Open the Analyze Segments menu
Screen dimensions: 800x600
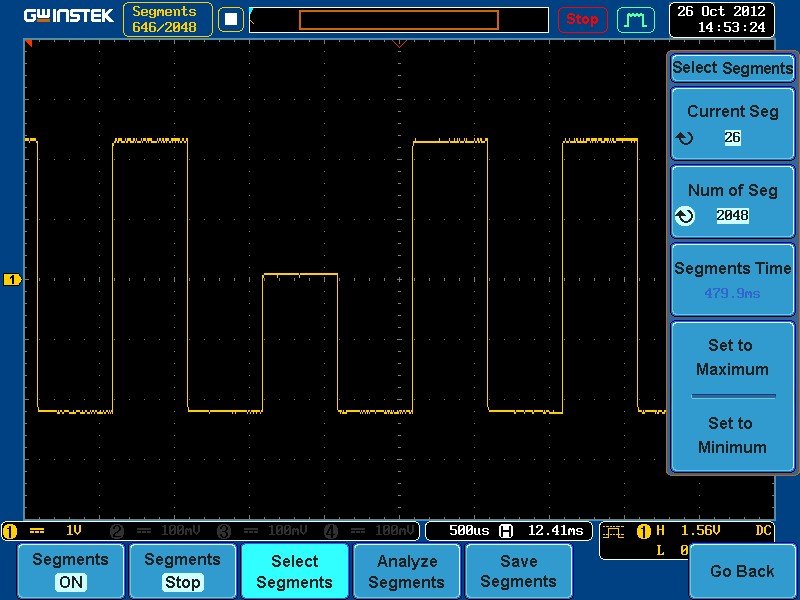pos(407,571)
